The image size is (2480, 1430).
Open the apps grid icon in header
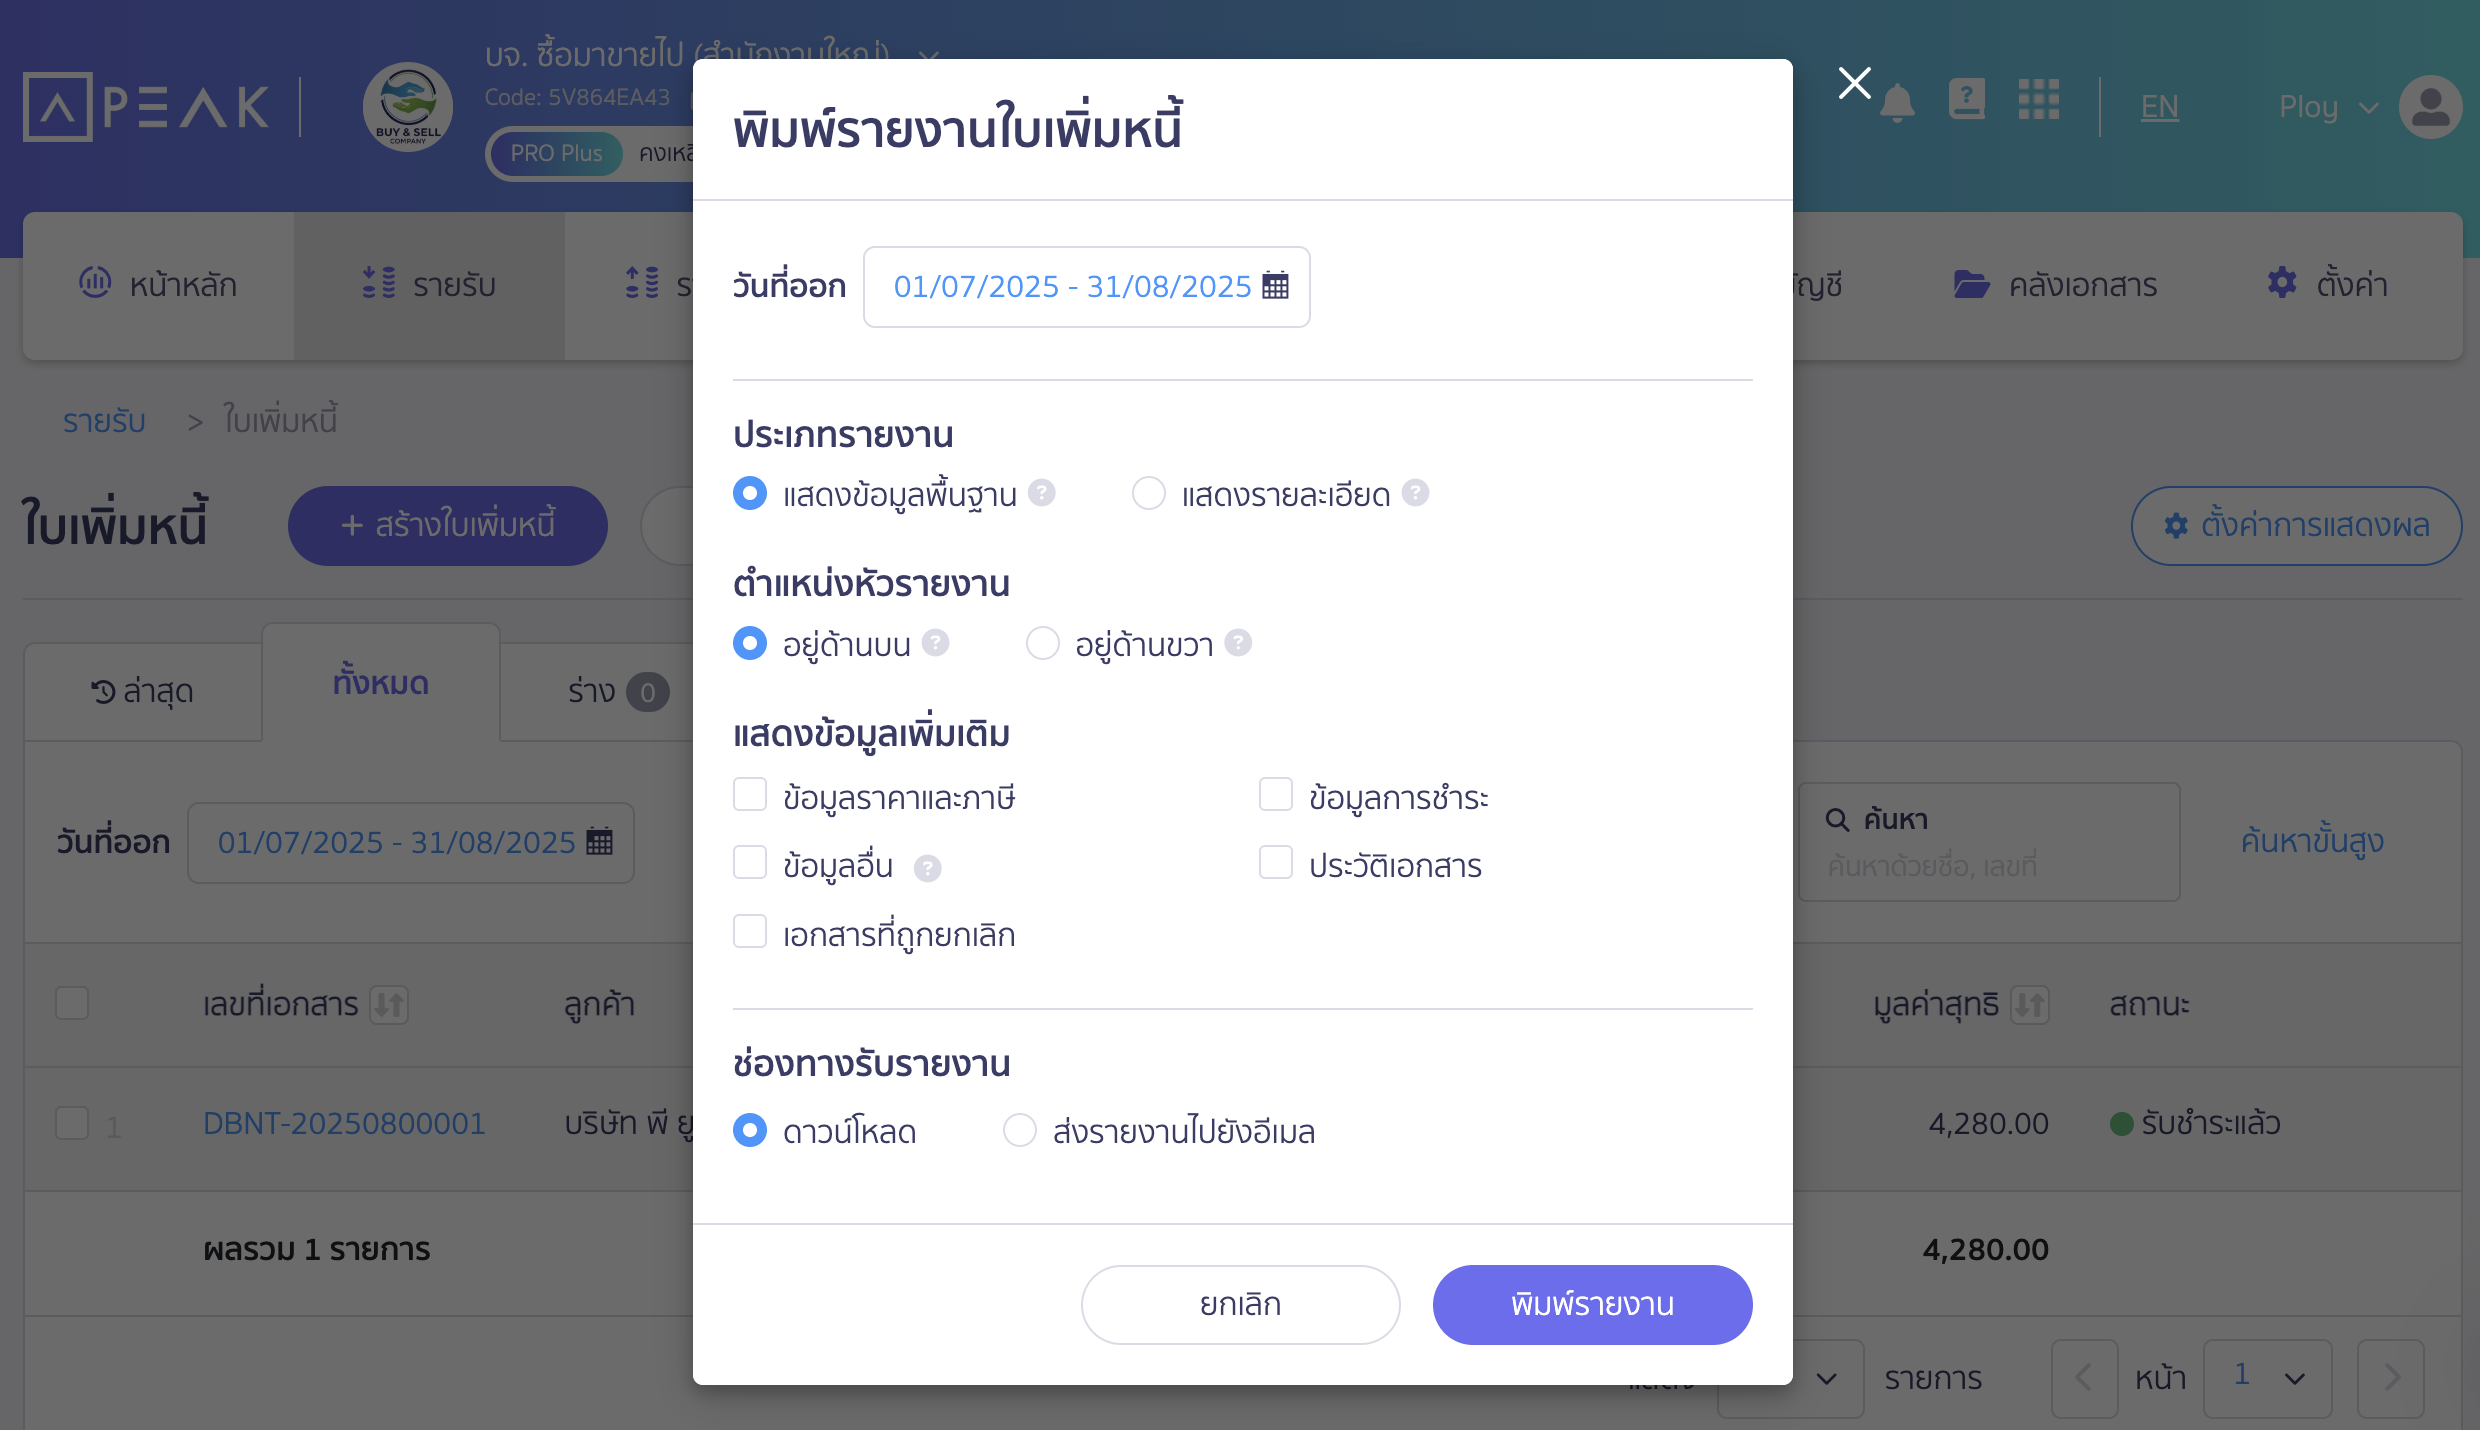click(x=2038, y=100)
